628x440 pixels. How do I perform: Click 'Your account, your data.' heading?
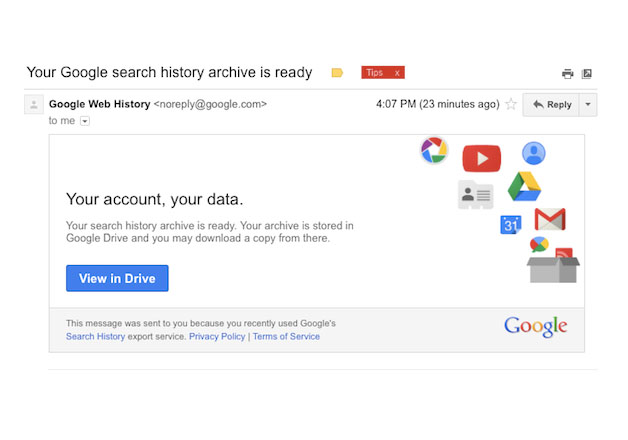tap(155, 199)
